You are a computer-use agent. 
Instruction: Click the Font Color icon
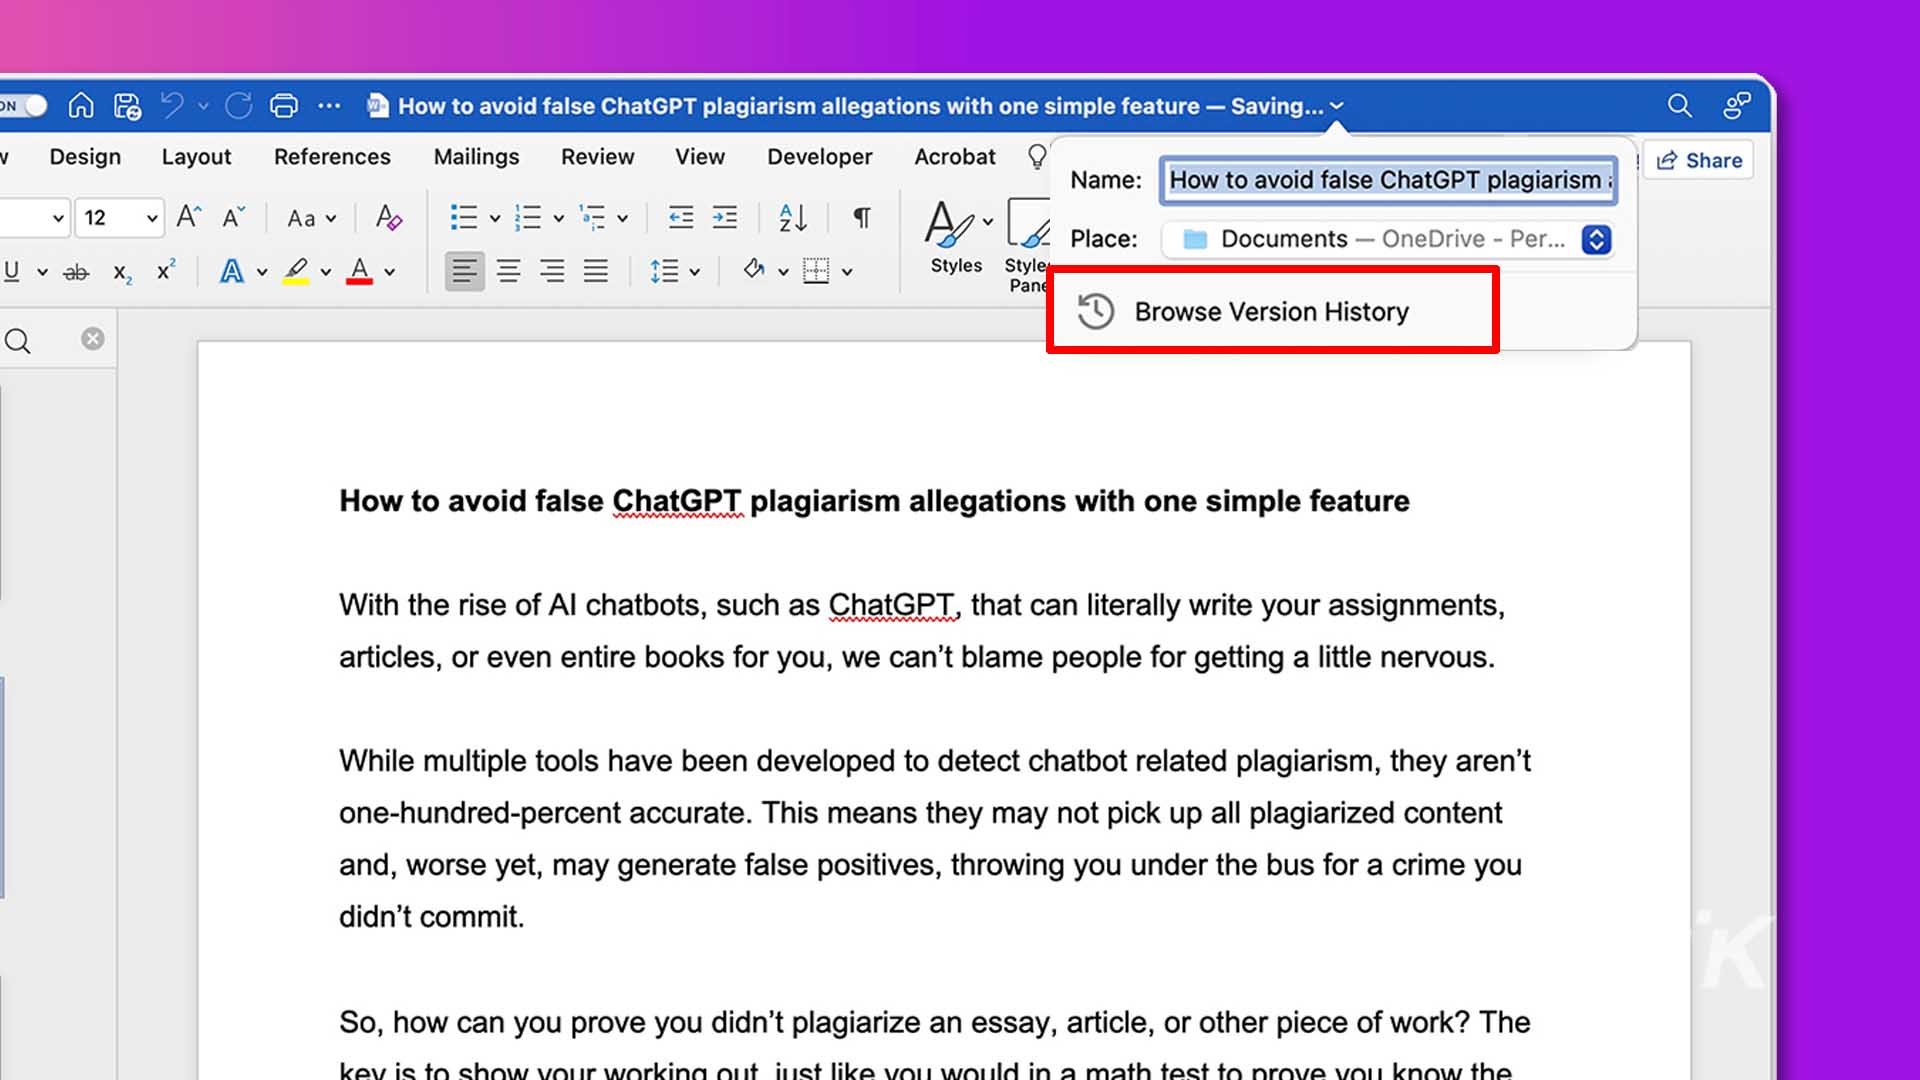363,272
